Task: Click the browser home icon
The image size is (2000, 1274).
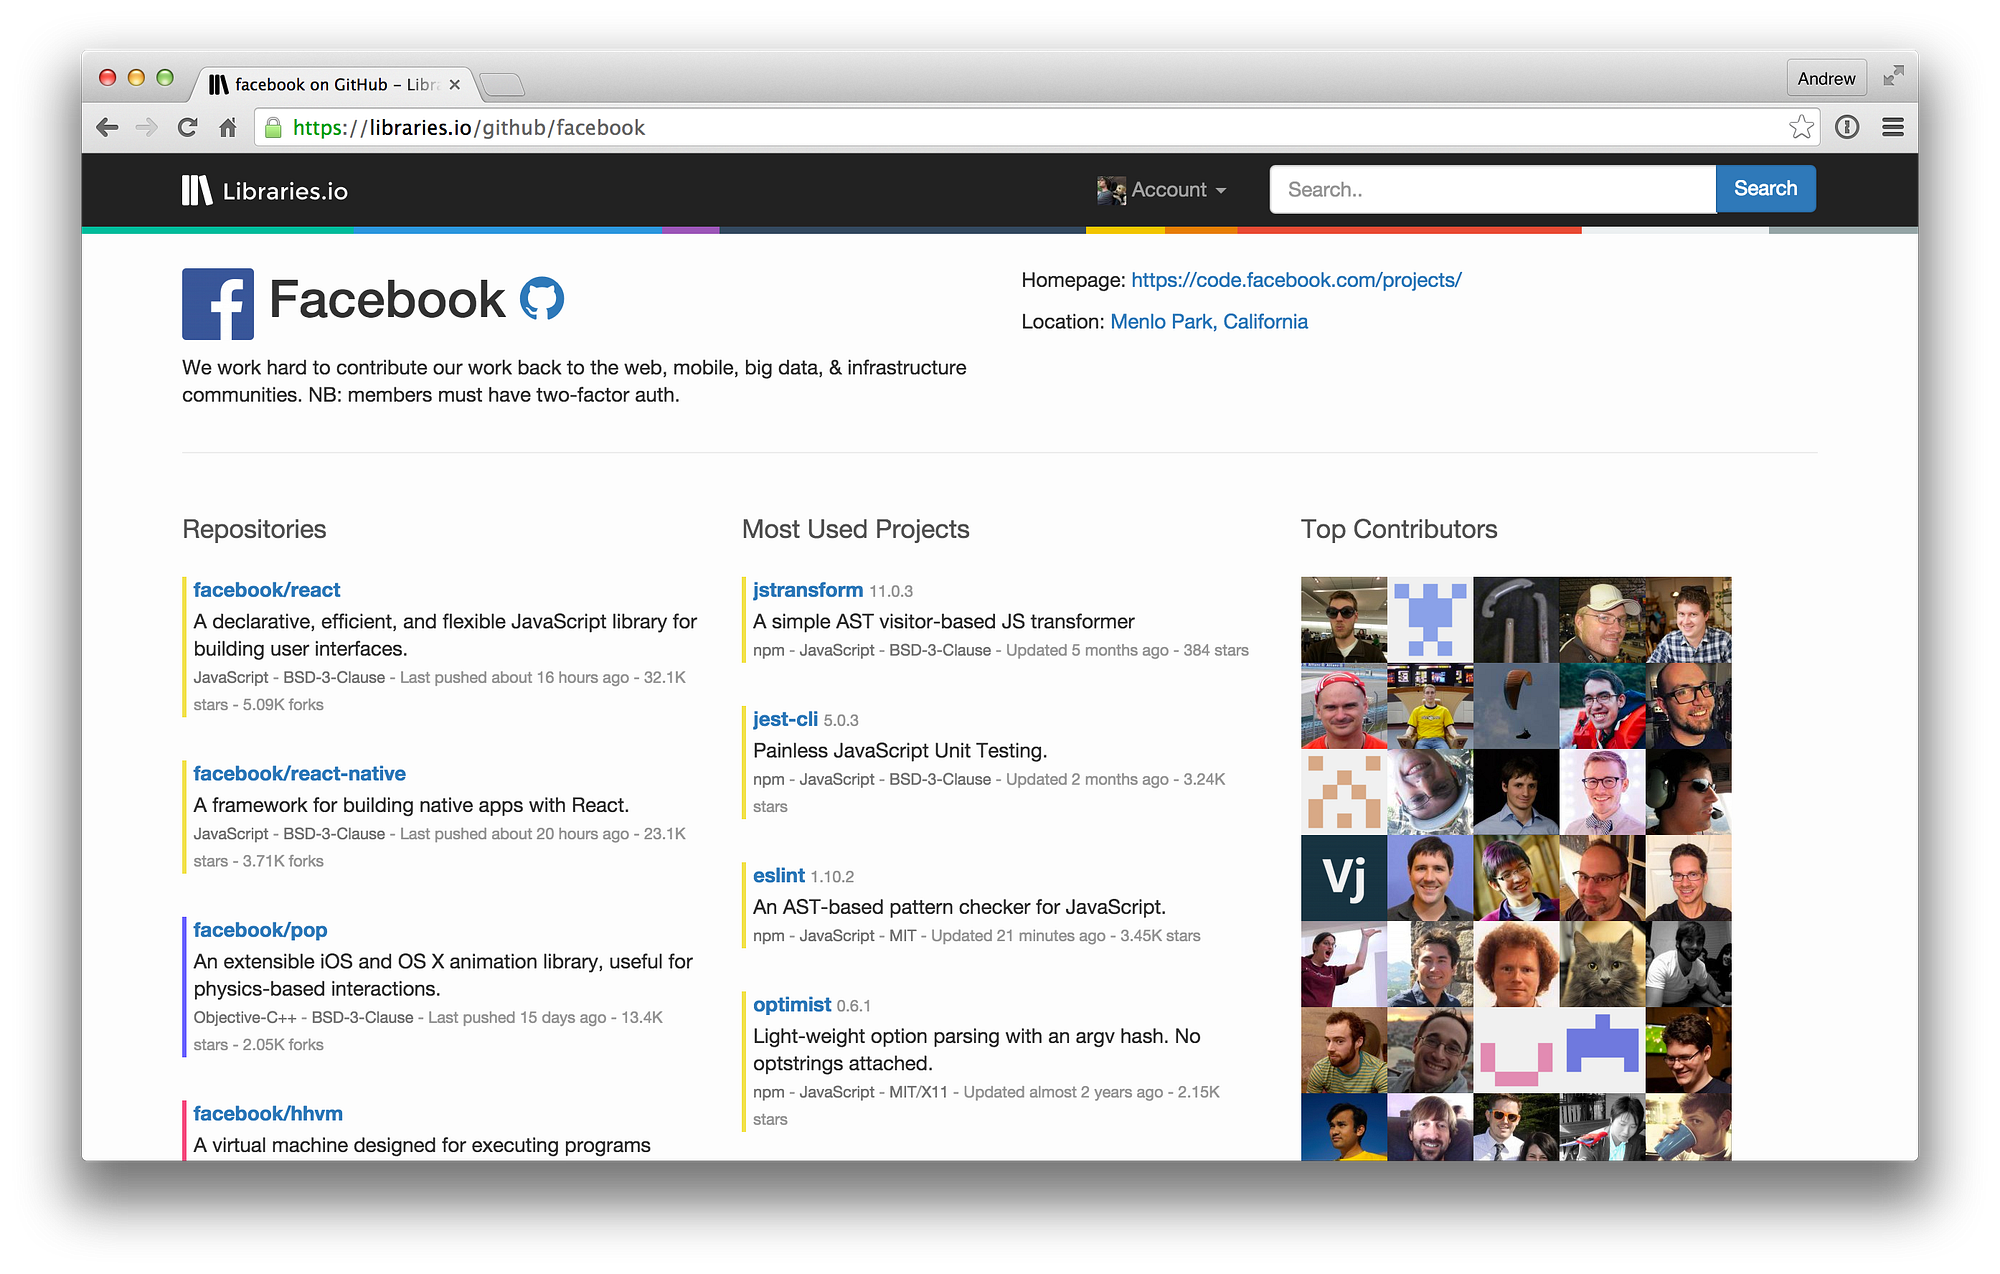Action: (x=228, y=127)
